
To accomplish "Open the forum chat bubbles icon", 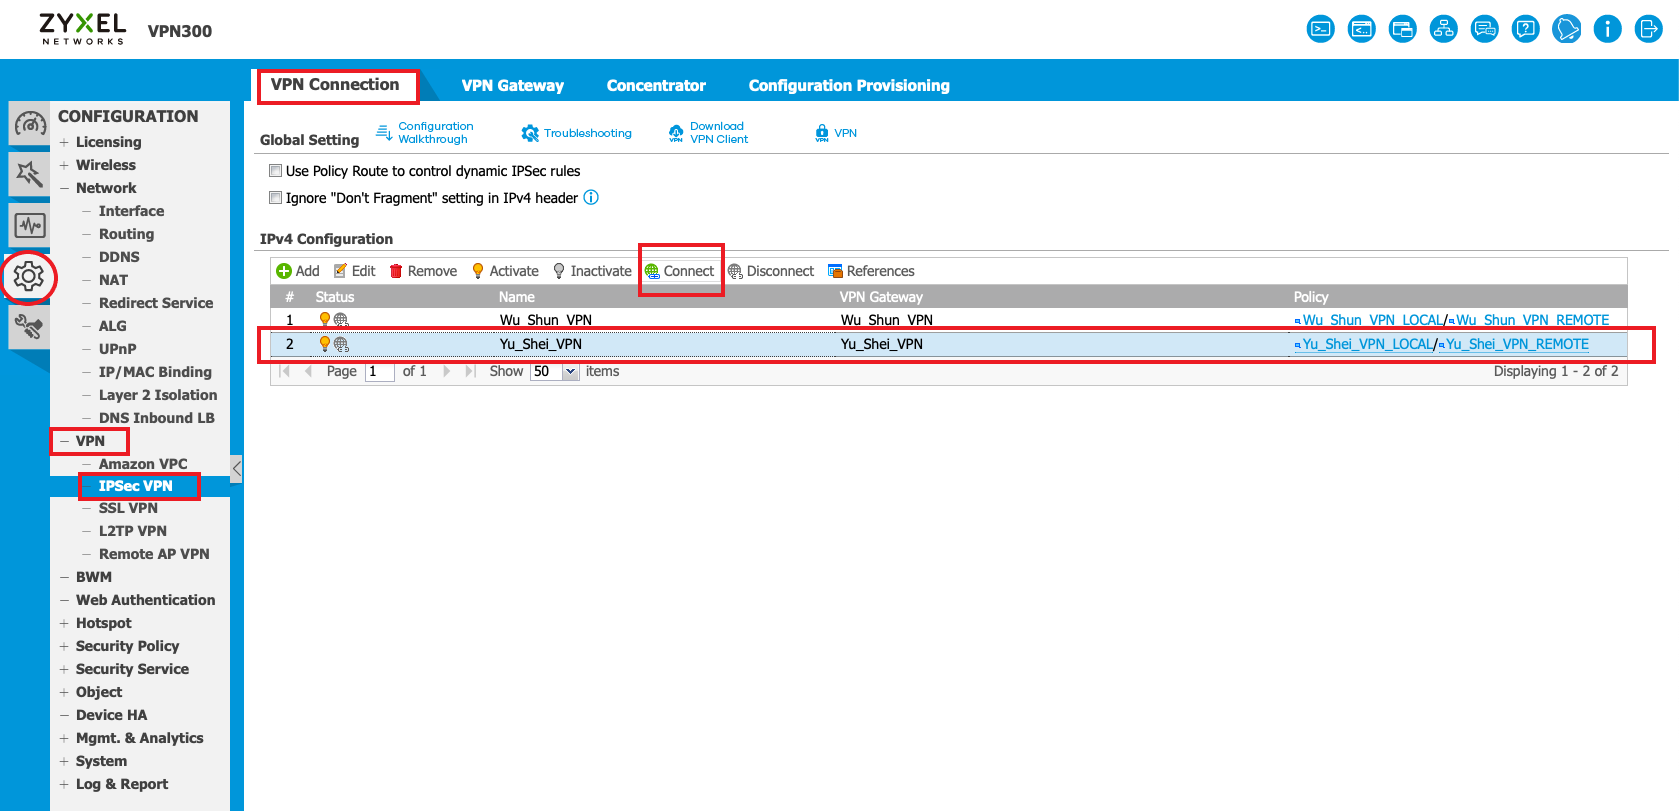I will [x=1484, y=29].
